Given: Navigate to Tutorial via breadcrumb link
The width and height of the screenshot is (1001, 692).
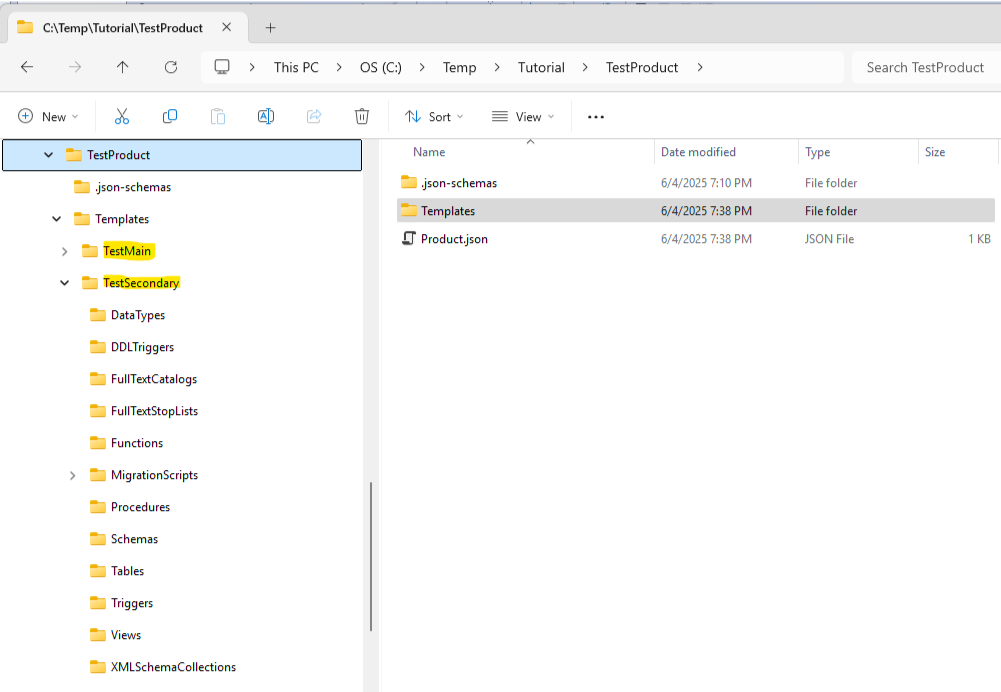Looking at the screenshot, I should [x=541, y=67].
